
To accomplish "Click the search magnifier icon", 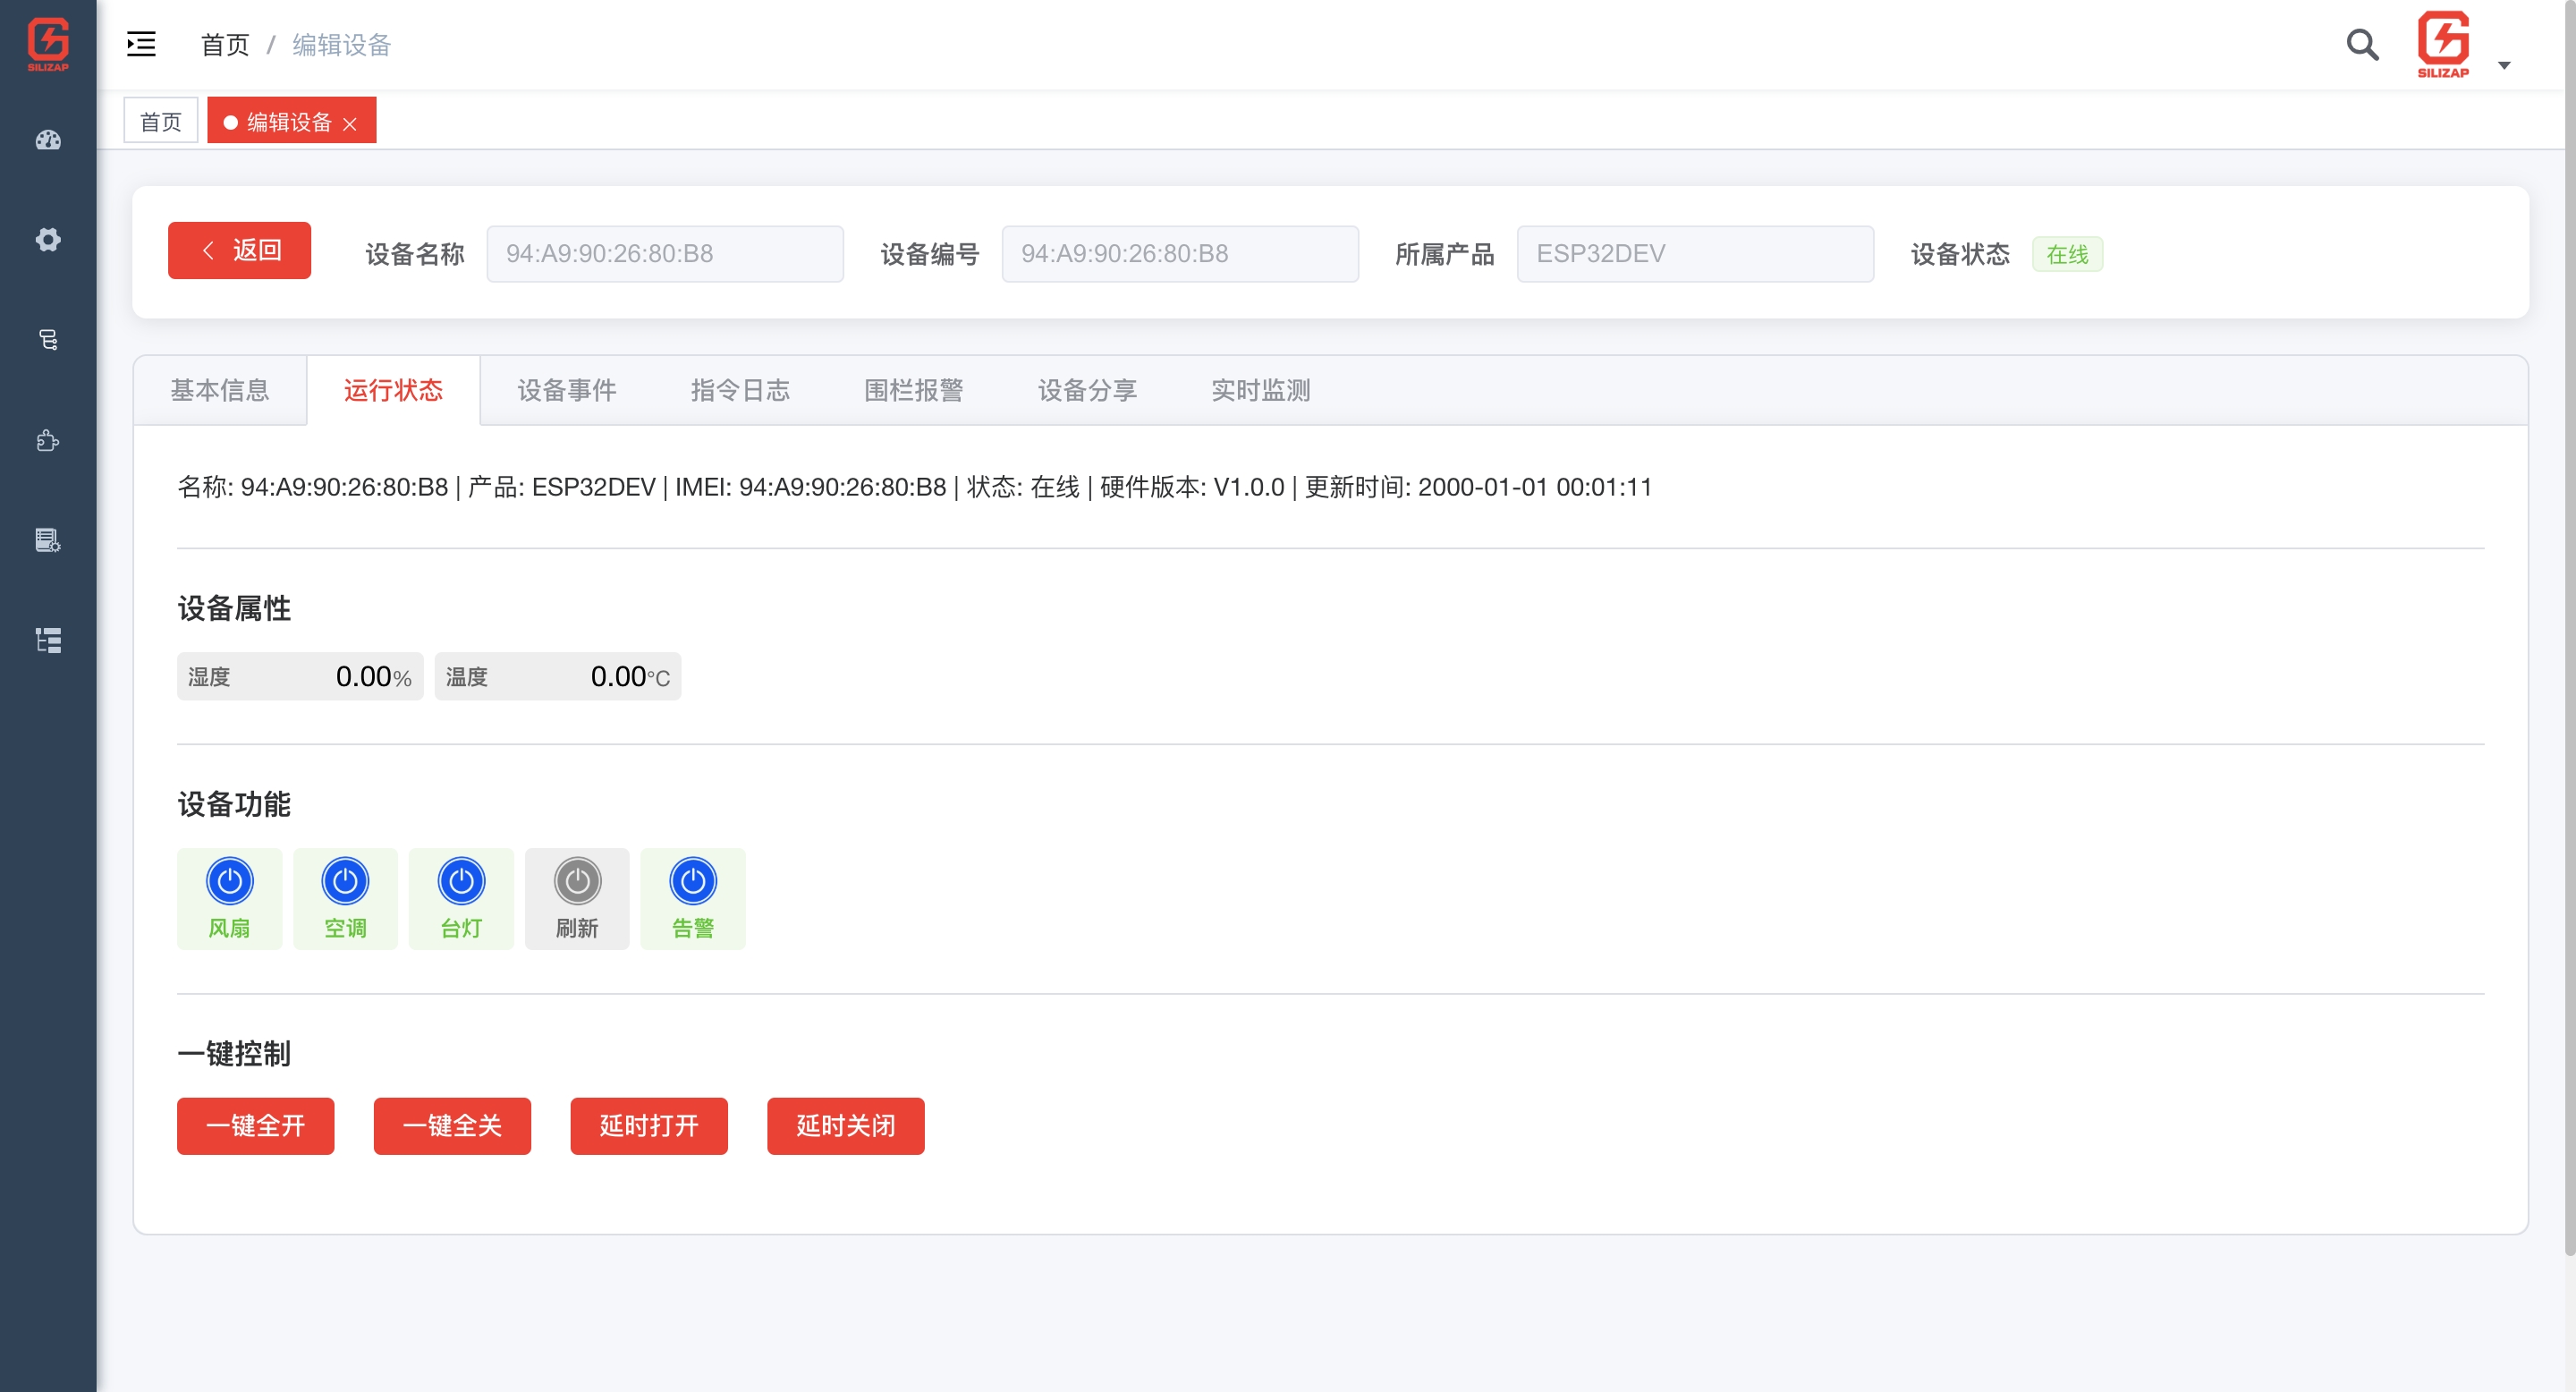I will pos(2362,45).
